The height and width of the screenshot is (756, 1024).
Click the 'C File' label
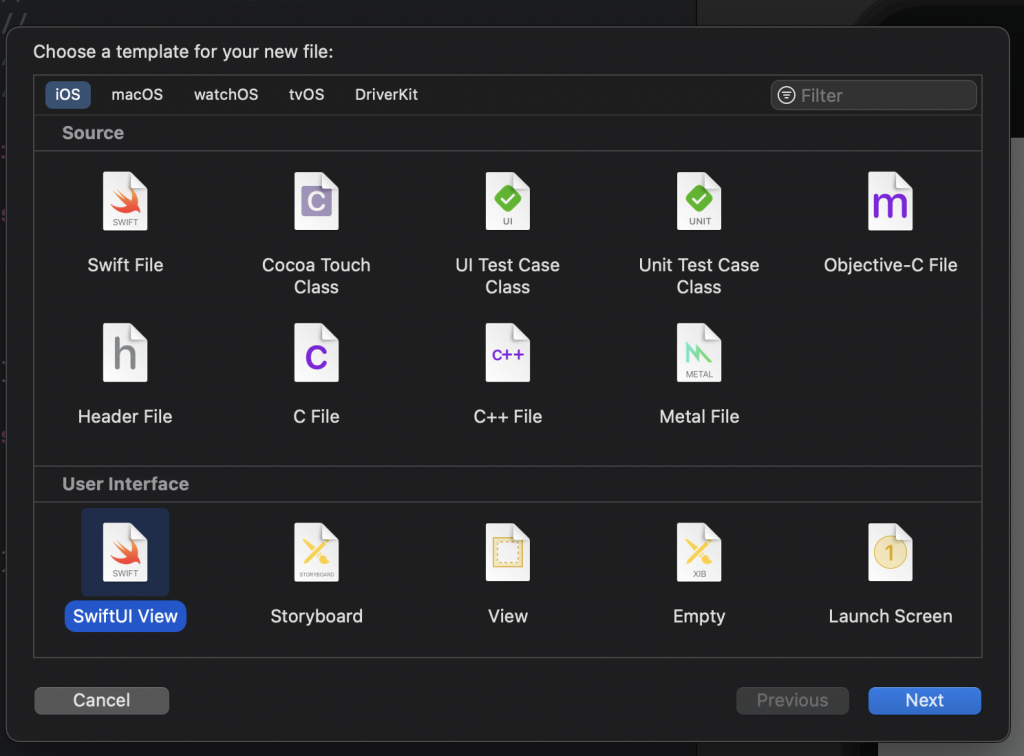click(316, 417)
